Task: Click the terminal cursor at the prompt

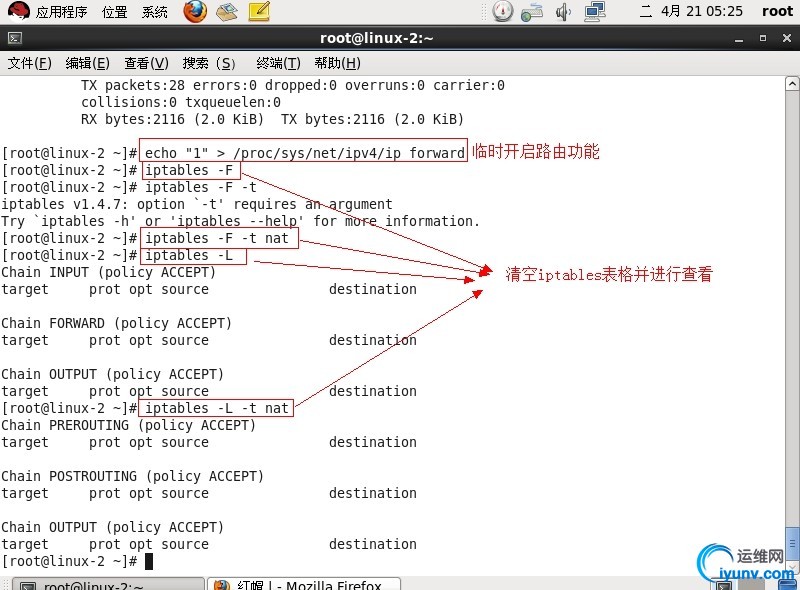Action: click(149, 561)
